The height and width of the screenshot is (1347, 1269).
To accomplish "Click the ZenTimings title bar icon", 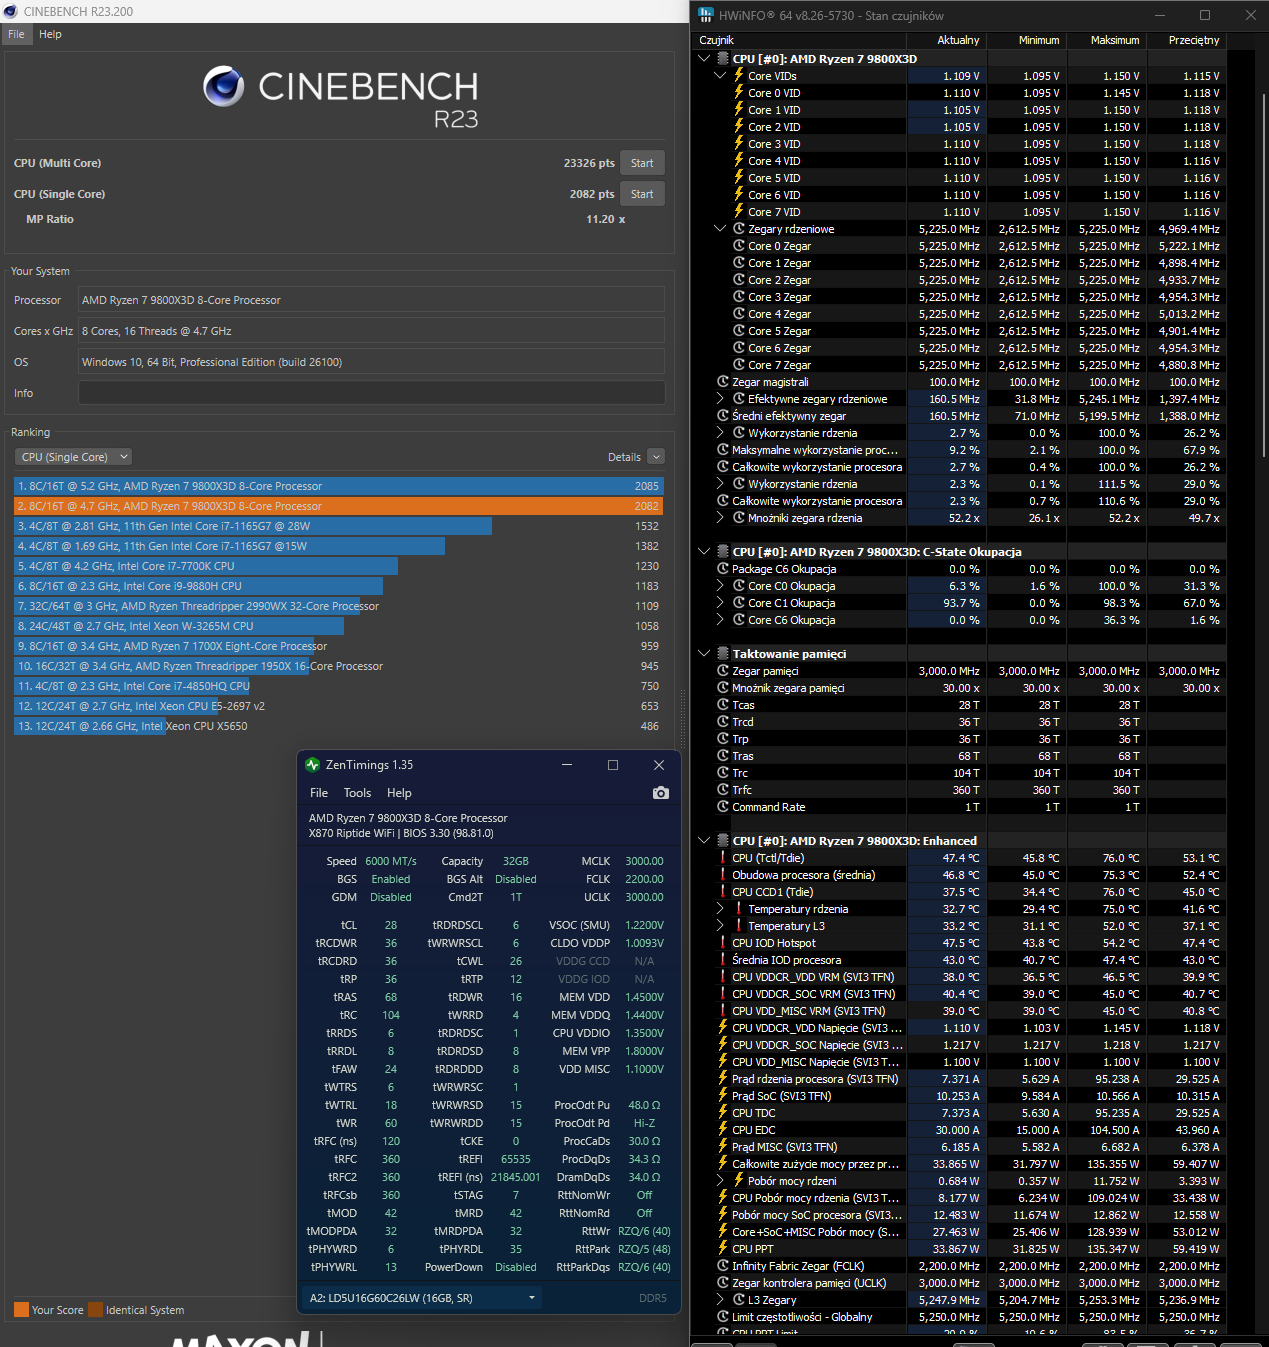I will 313,765.
